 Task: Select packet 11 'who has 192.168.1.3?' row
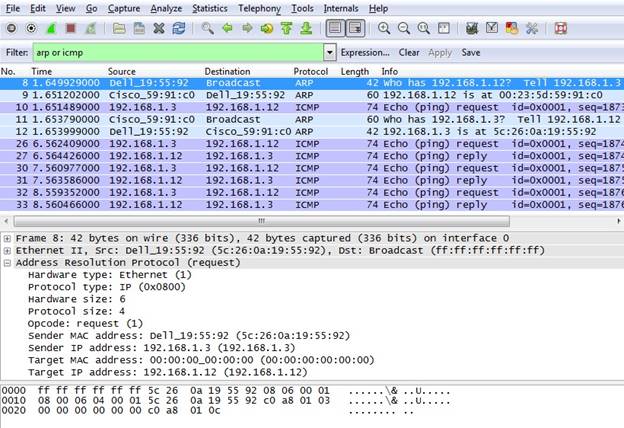(312, 119)
